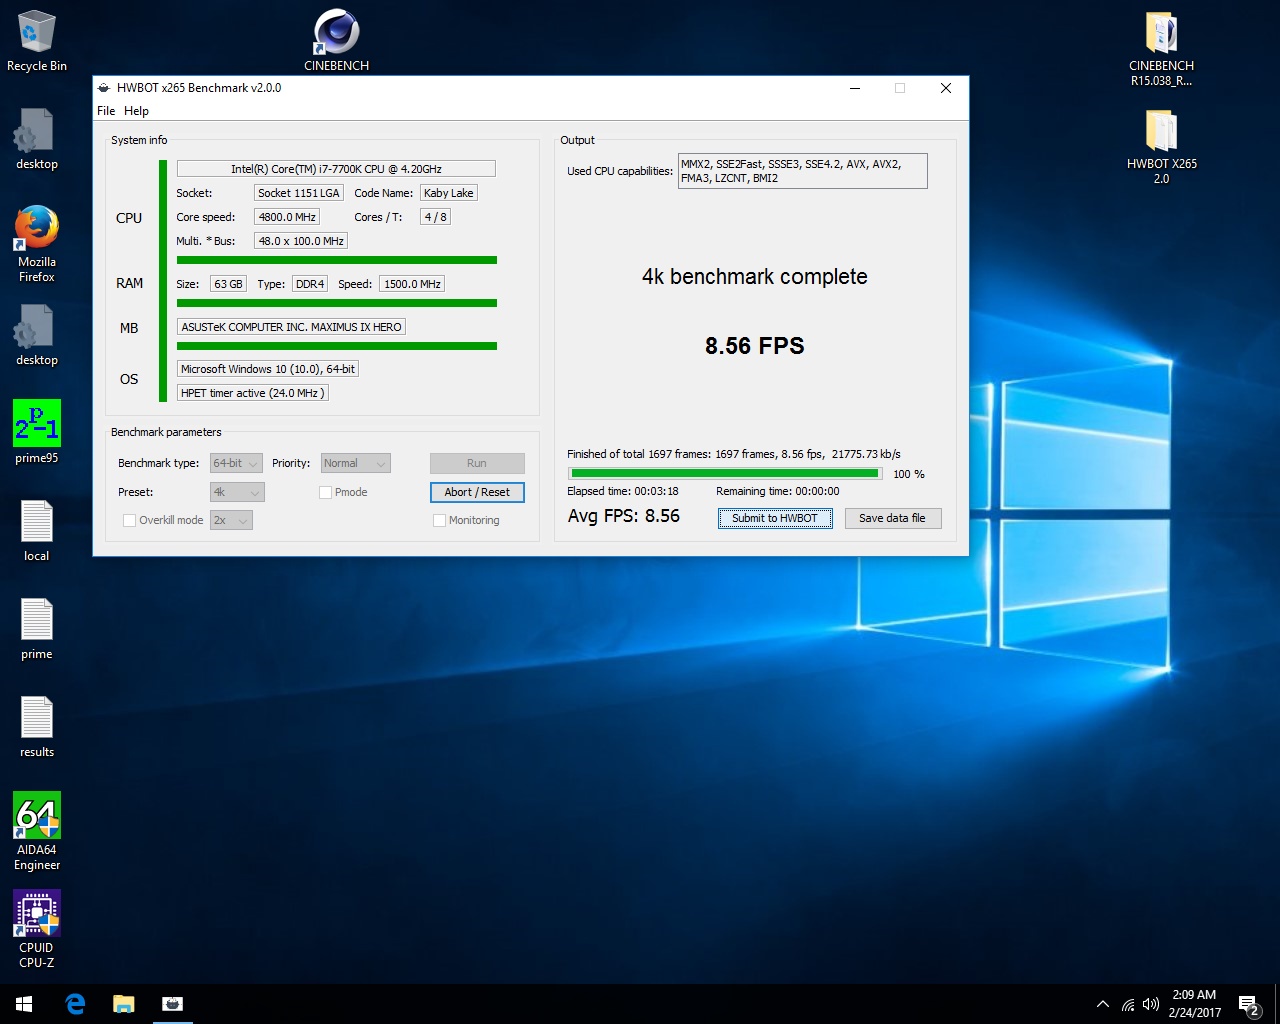The image size is (1280, 1024).
Task: Open the prime text file icon
Action: coord(36,629)
